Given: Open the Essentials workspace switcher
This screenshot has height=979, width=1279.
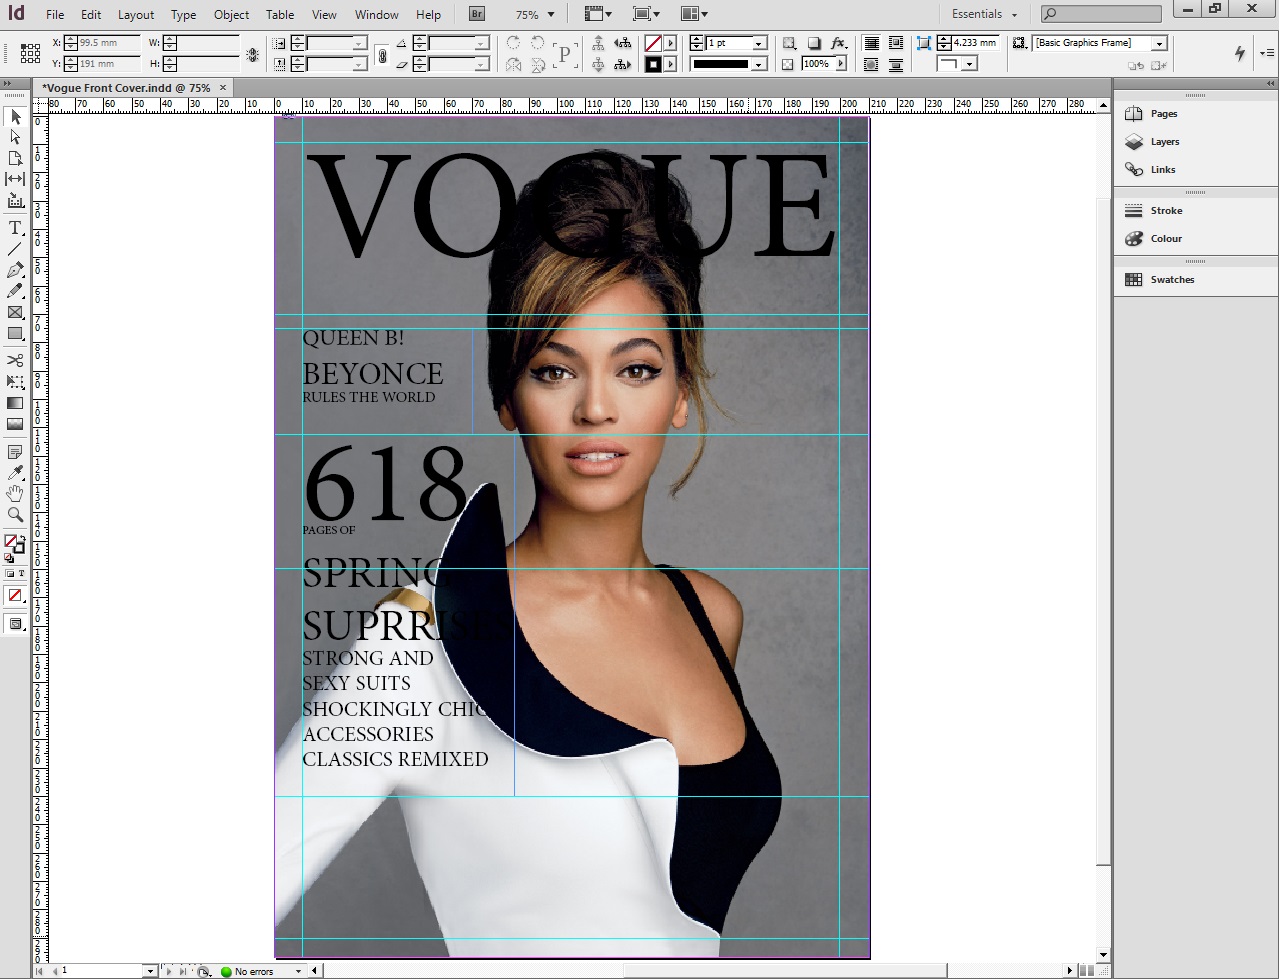Looking at the screenshot, I should click(x=983, y=14).
